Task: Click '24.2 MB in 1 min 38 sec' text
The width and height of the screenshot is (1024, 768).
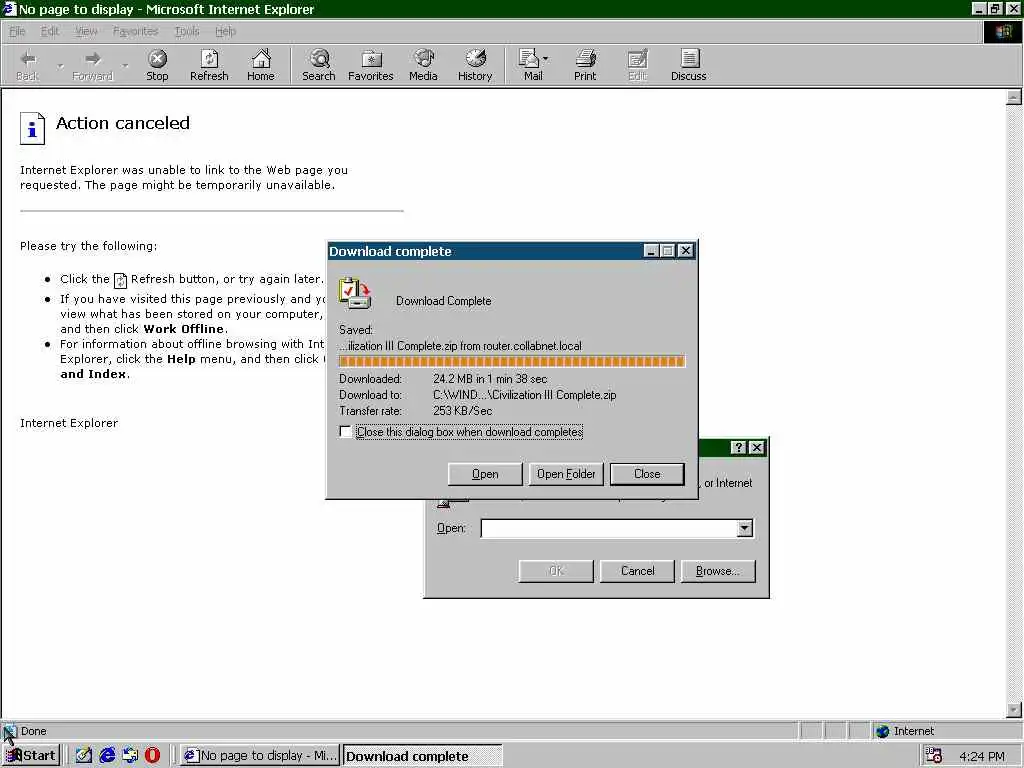Action: tap(490, 379)
